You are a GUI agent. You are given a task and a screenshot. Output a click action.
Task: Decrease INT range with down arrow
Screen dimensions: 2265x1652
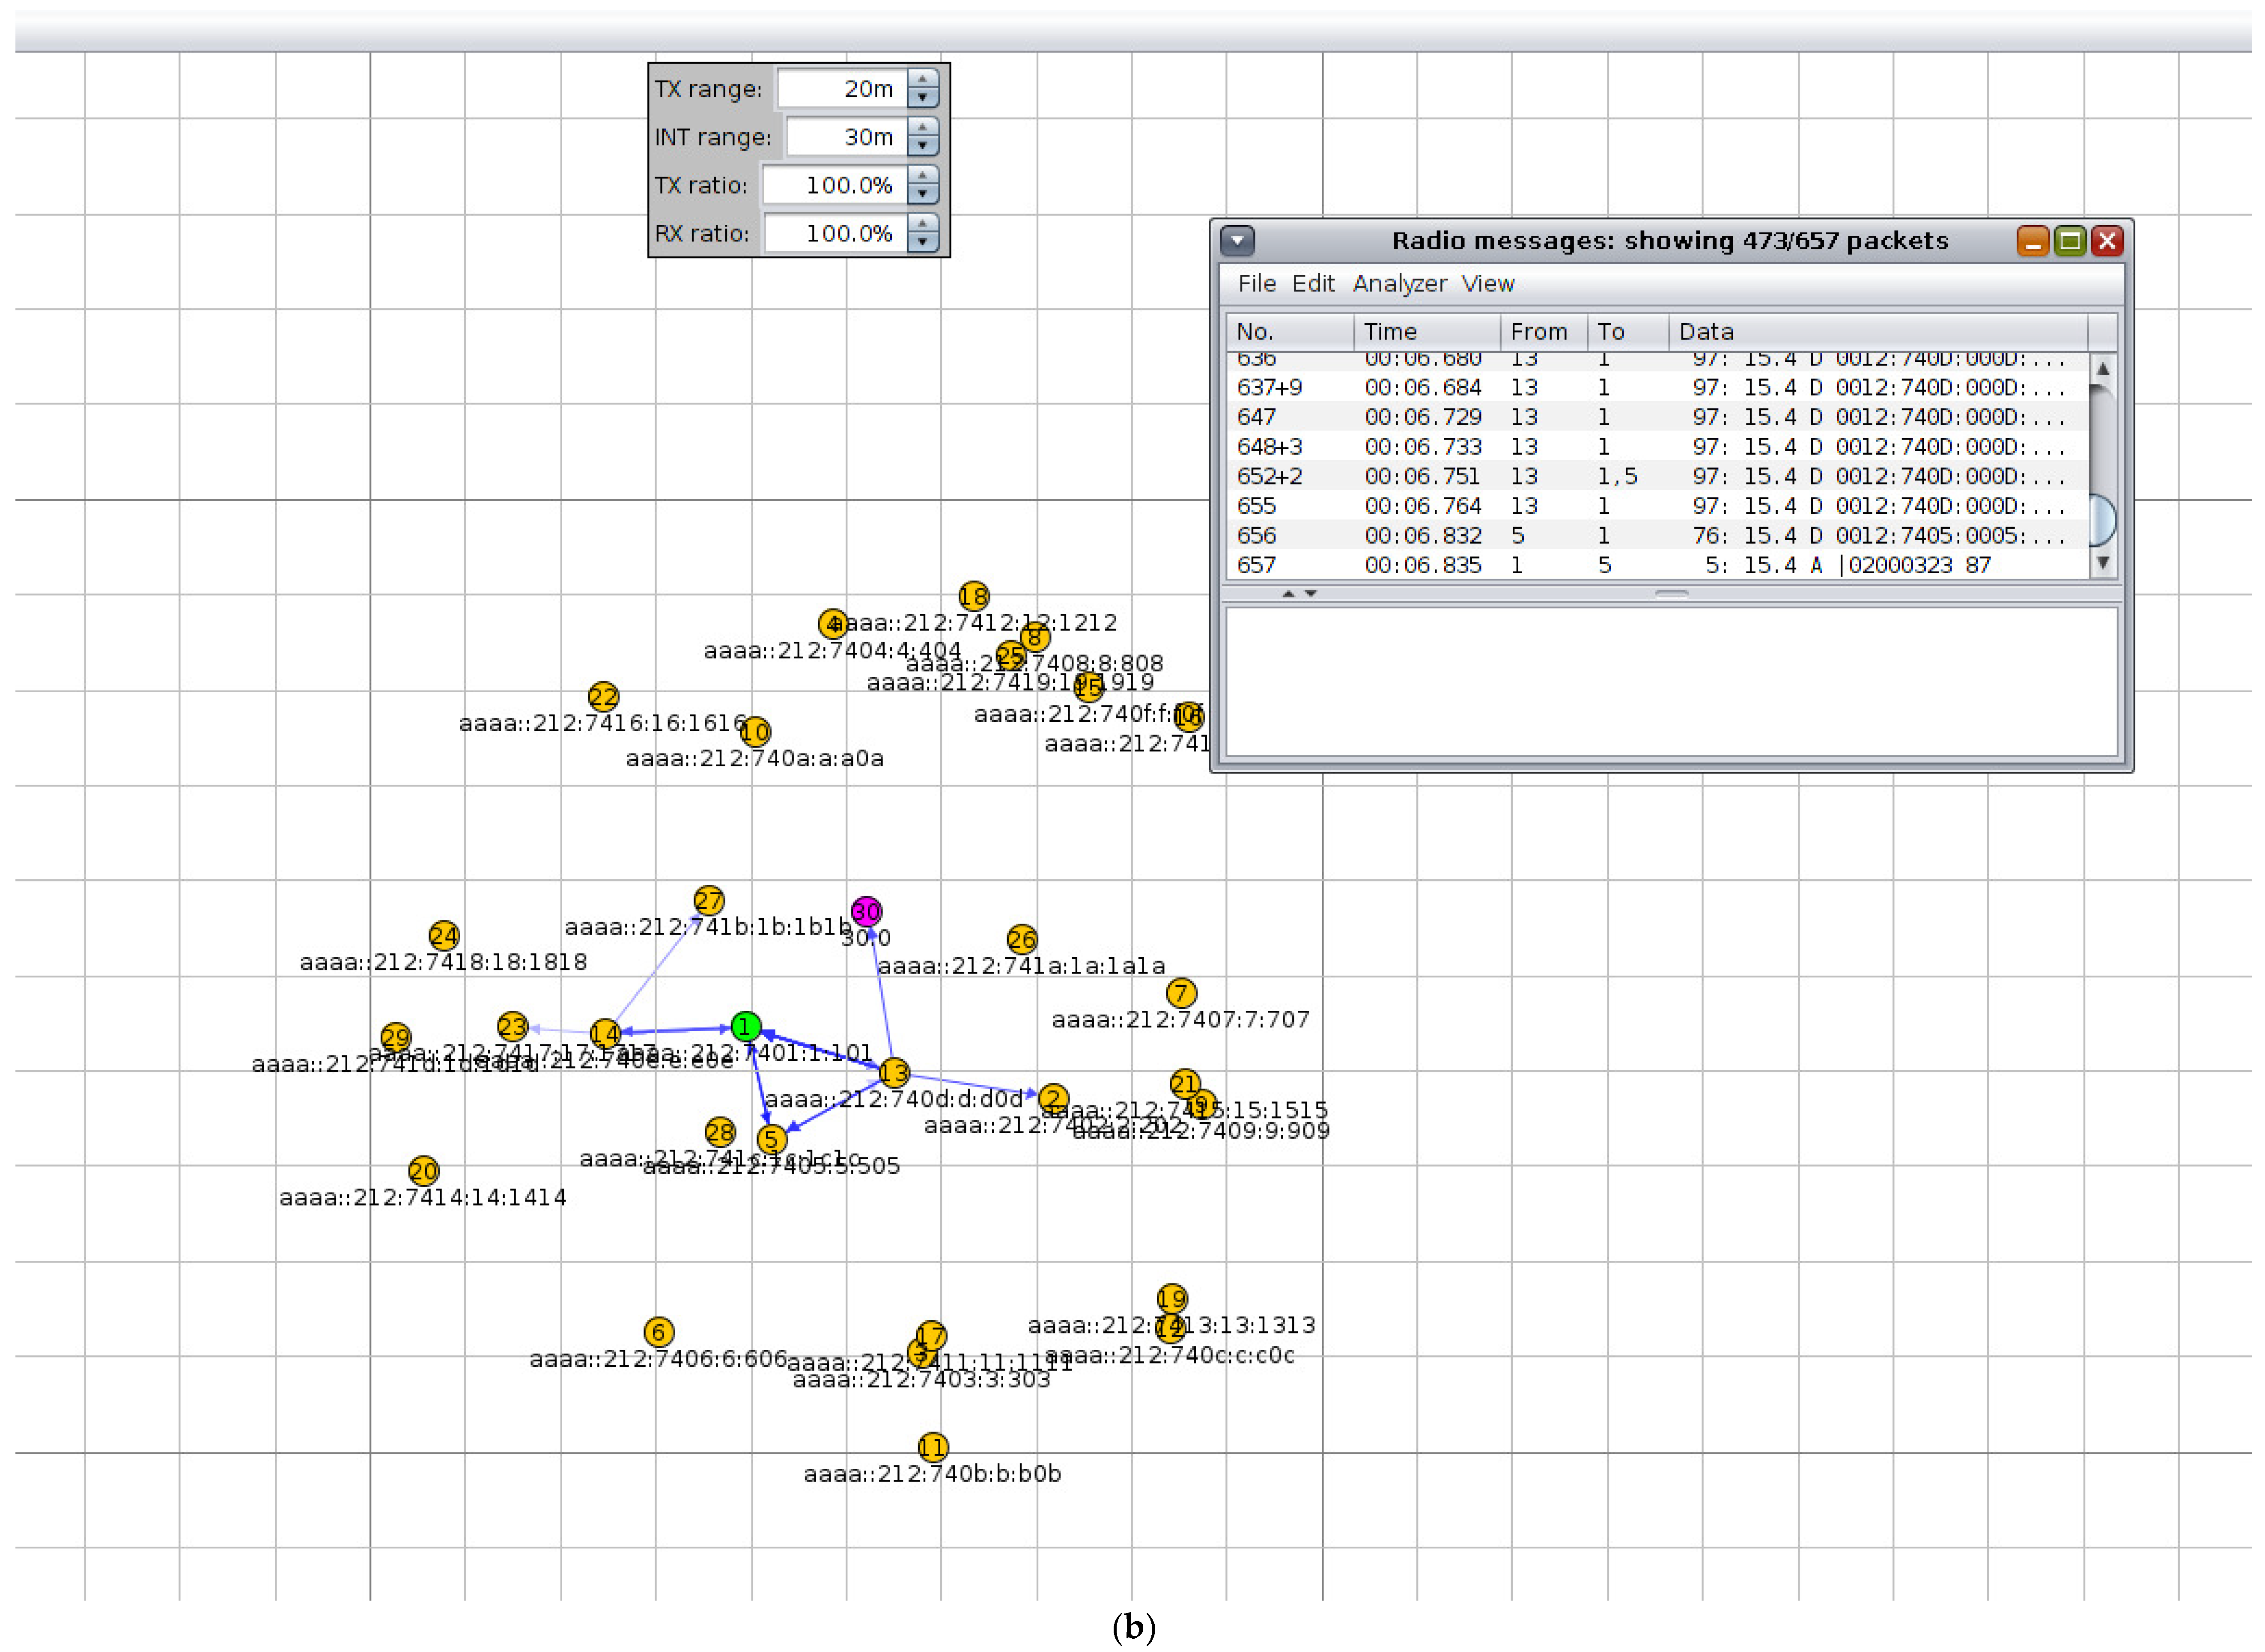[923, 146]
